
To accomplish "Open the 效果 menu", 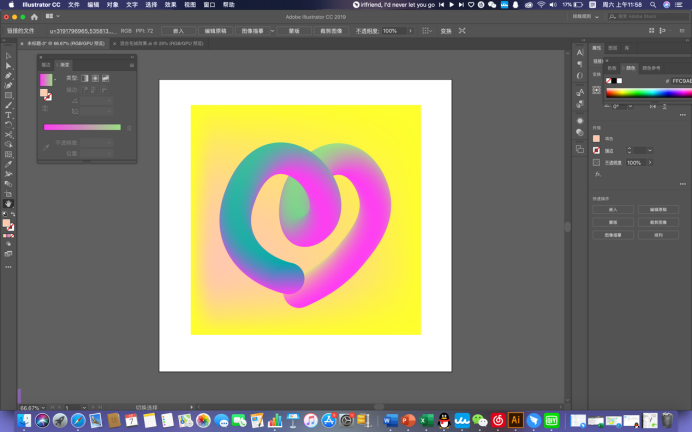I will tap(170, 4).
